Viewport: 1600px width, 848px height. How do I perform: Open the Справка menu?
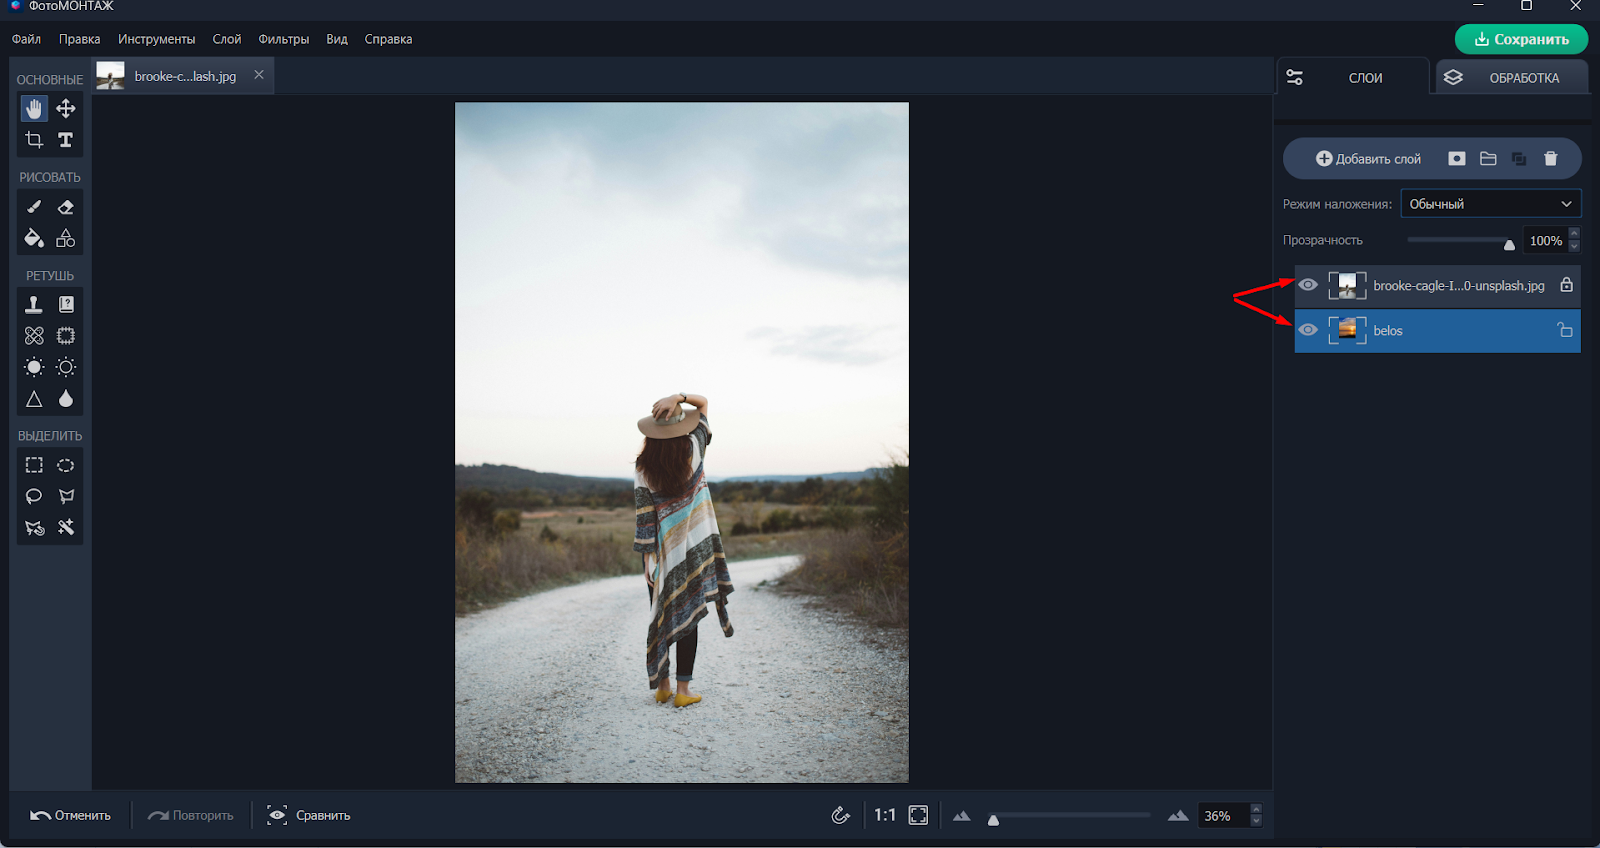388,39
